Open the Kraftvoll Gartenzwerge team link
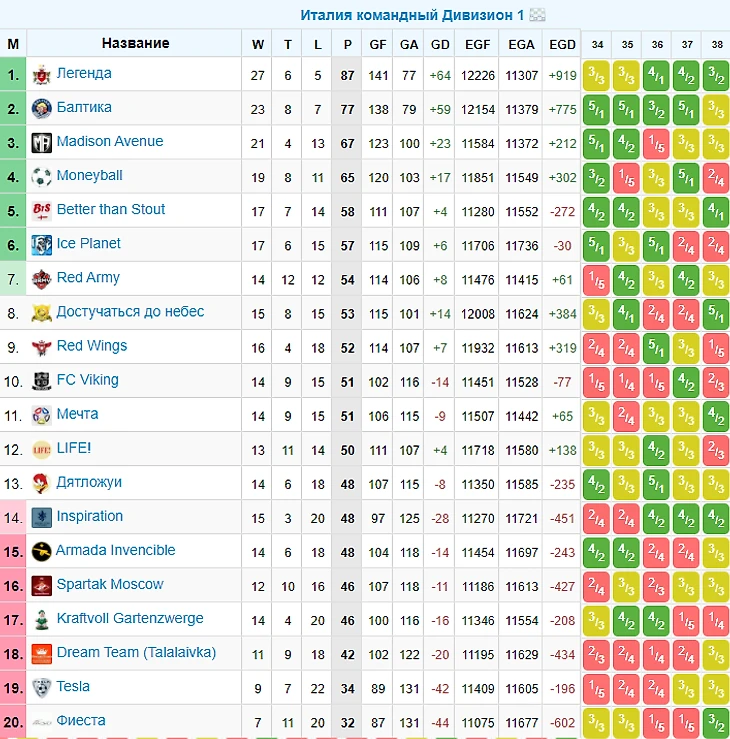 (130, 618)
